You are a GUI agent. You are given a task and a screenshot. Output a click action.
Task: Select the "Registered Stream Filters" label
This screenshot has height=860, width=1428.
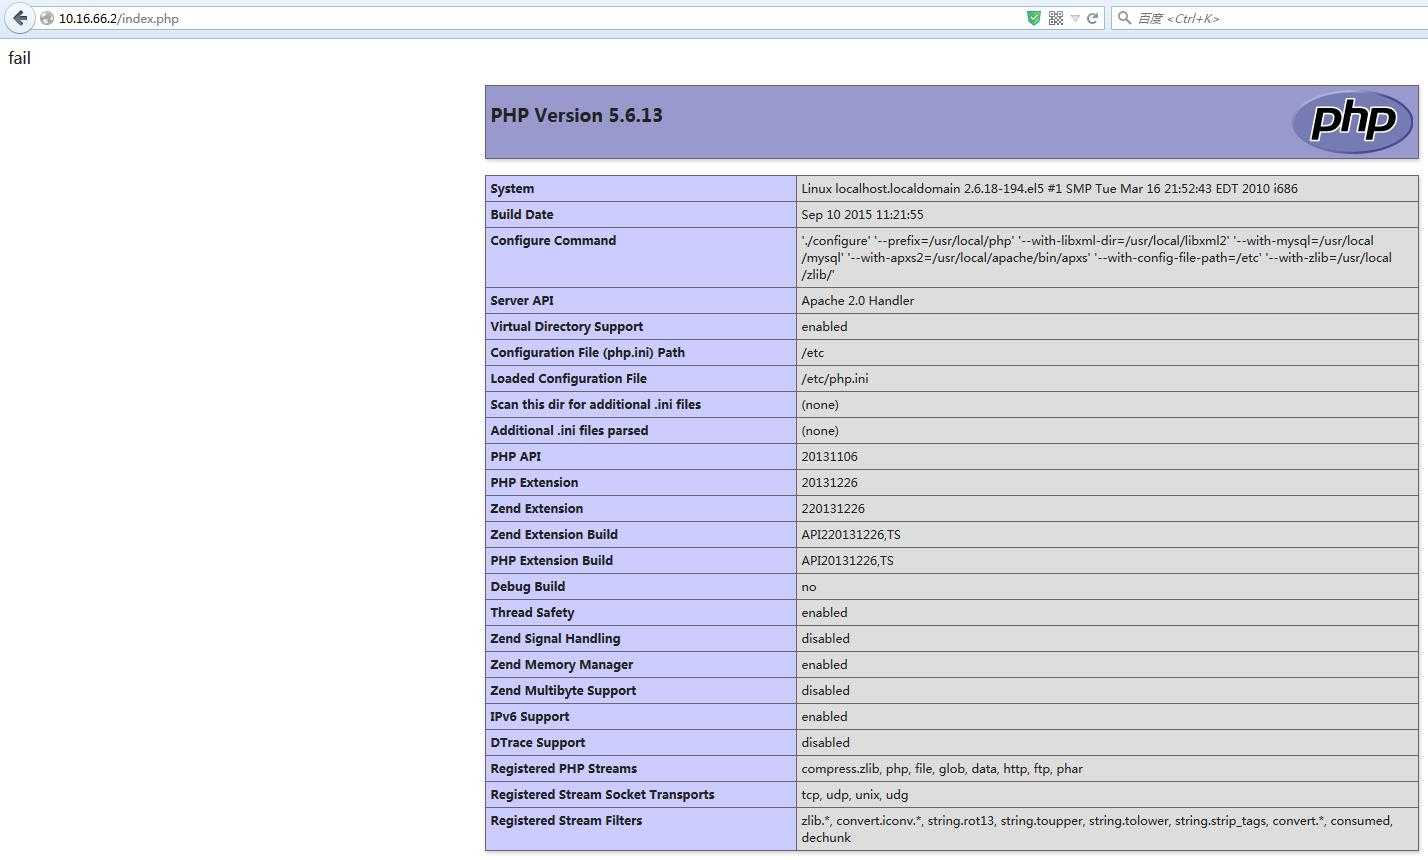click(566, 820)
